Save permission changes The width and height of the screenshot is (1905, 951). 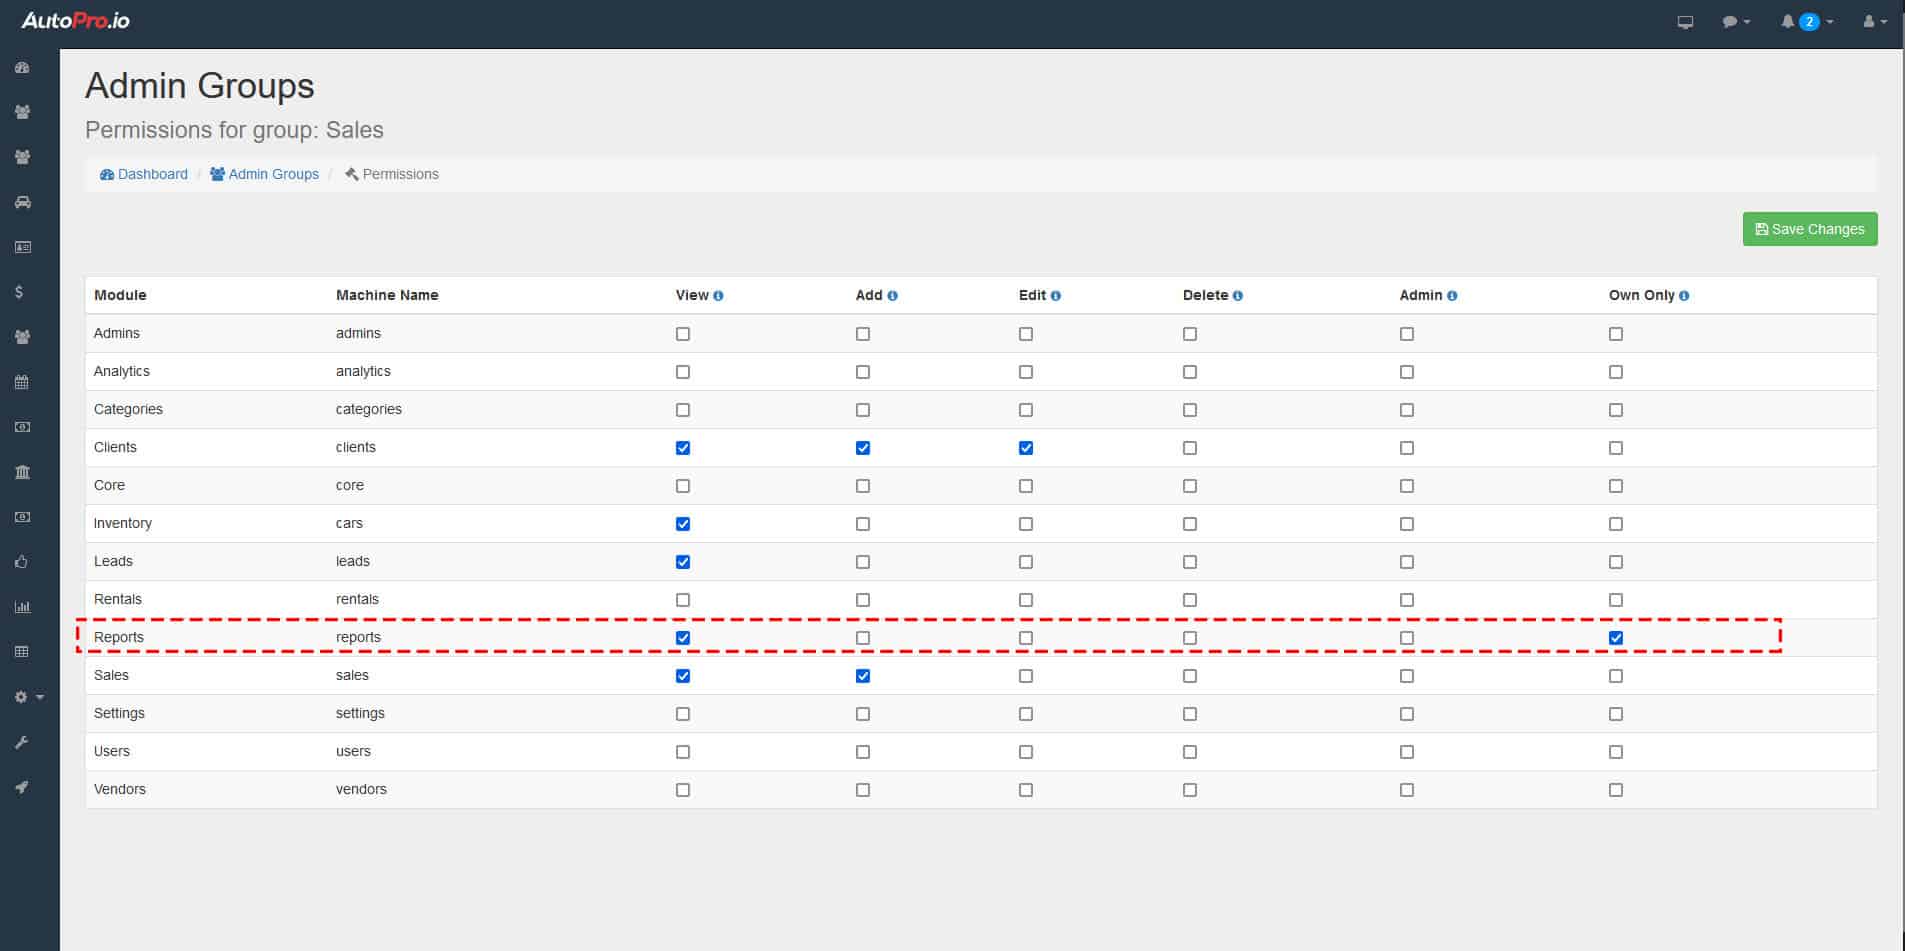click(1810, 229)
